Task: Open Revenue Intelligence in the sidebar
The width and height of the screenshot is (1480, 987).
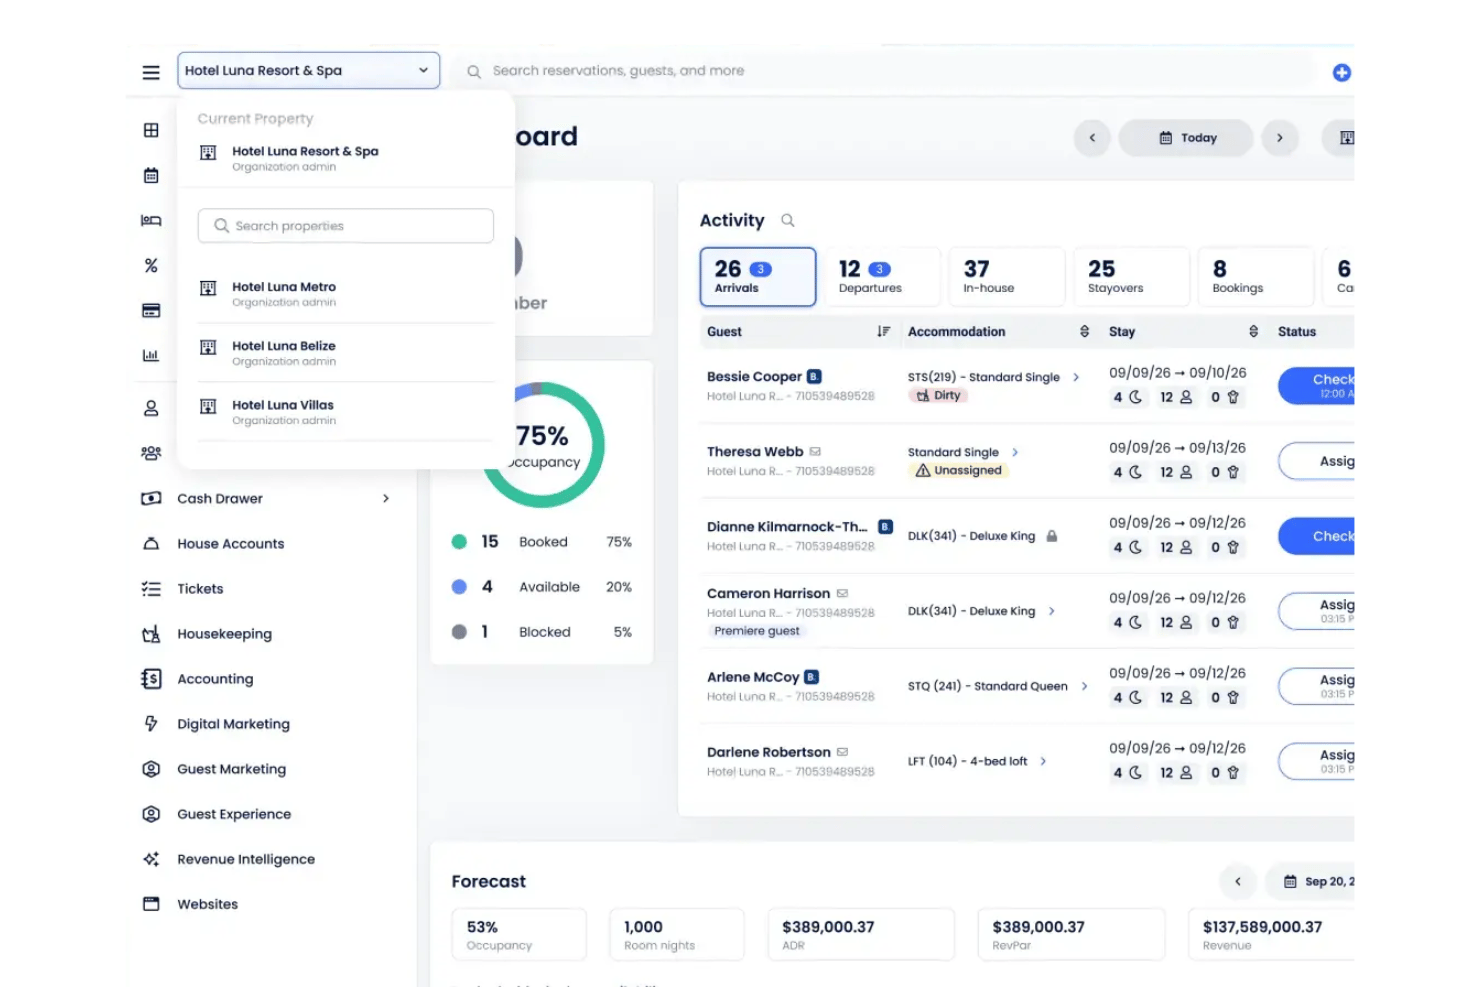Action: pyautogui.click(x=246, y=859)
